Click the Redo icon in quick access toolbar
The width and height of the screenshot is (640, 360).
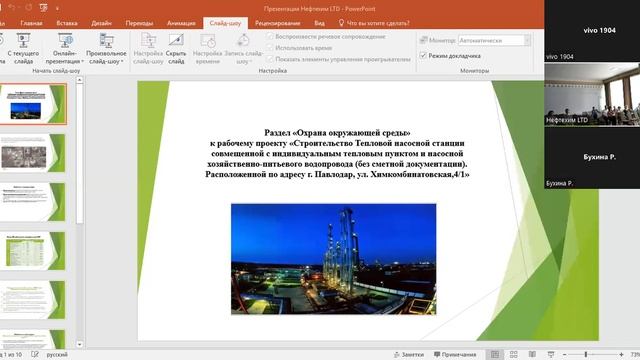click(29, 7)
